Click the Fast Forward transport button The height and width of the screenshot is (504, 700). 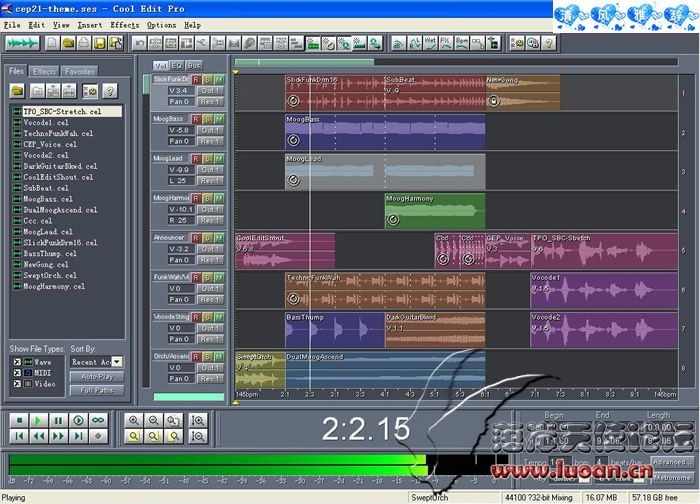tap(58, 436)
